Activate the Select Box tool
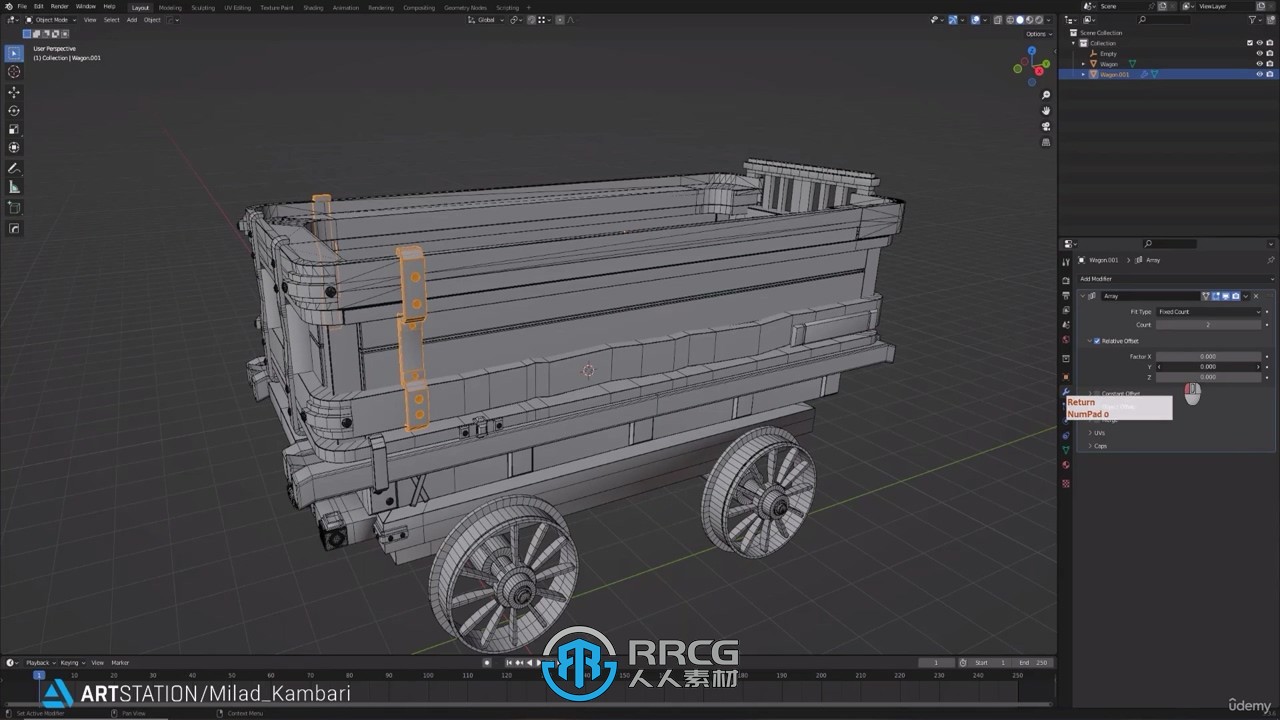 [x=14, y=53]
